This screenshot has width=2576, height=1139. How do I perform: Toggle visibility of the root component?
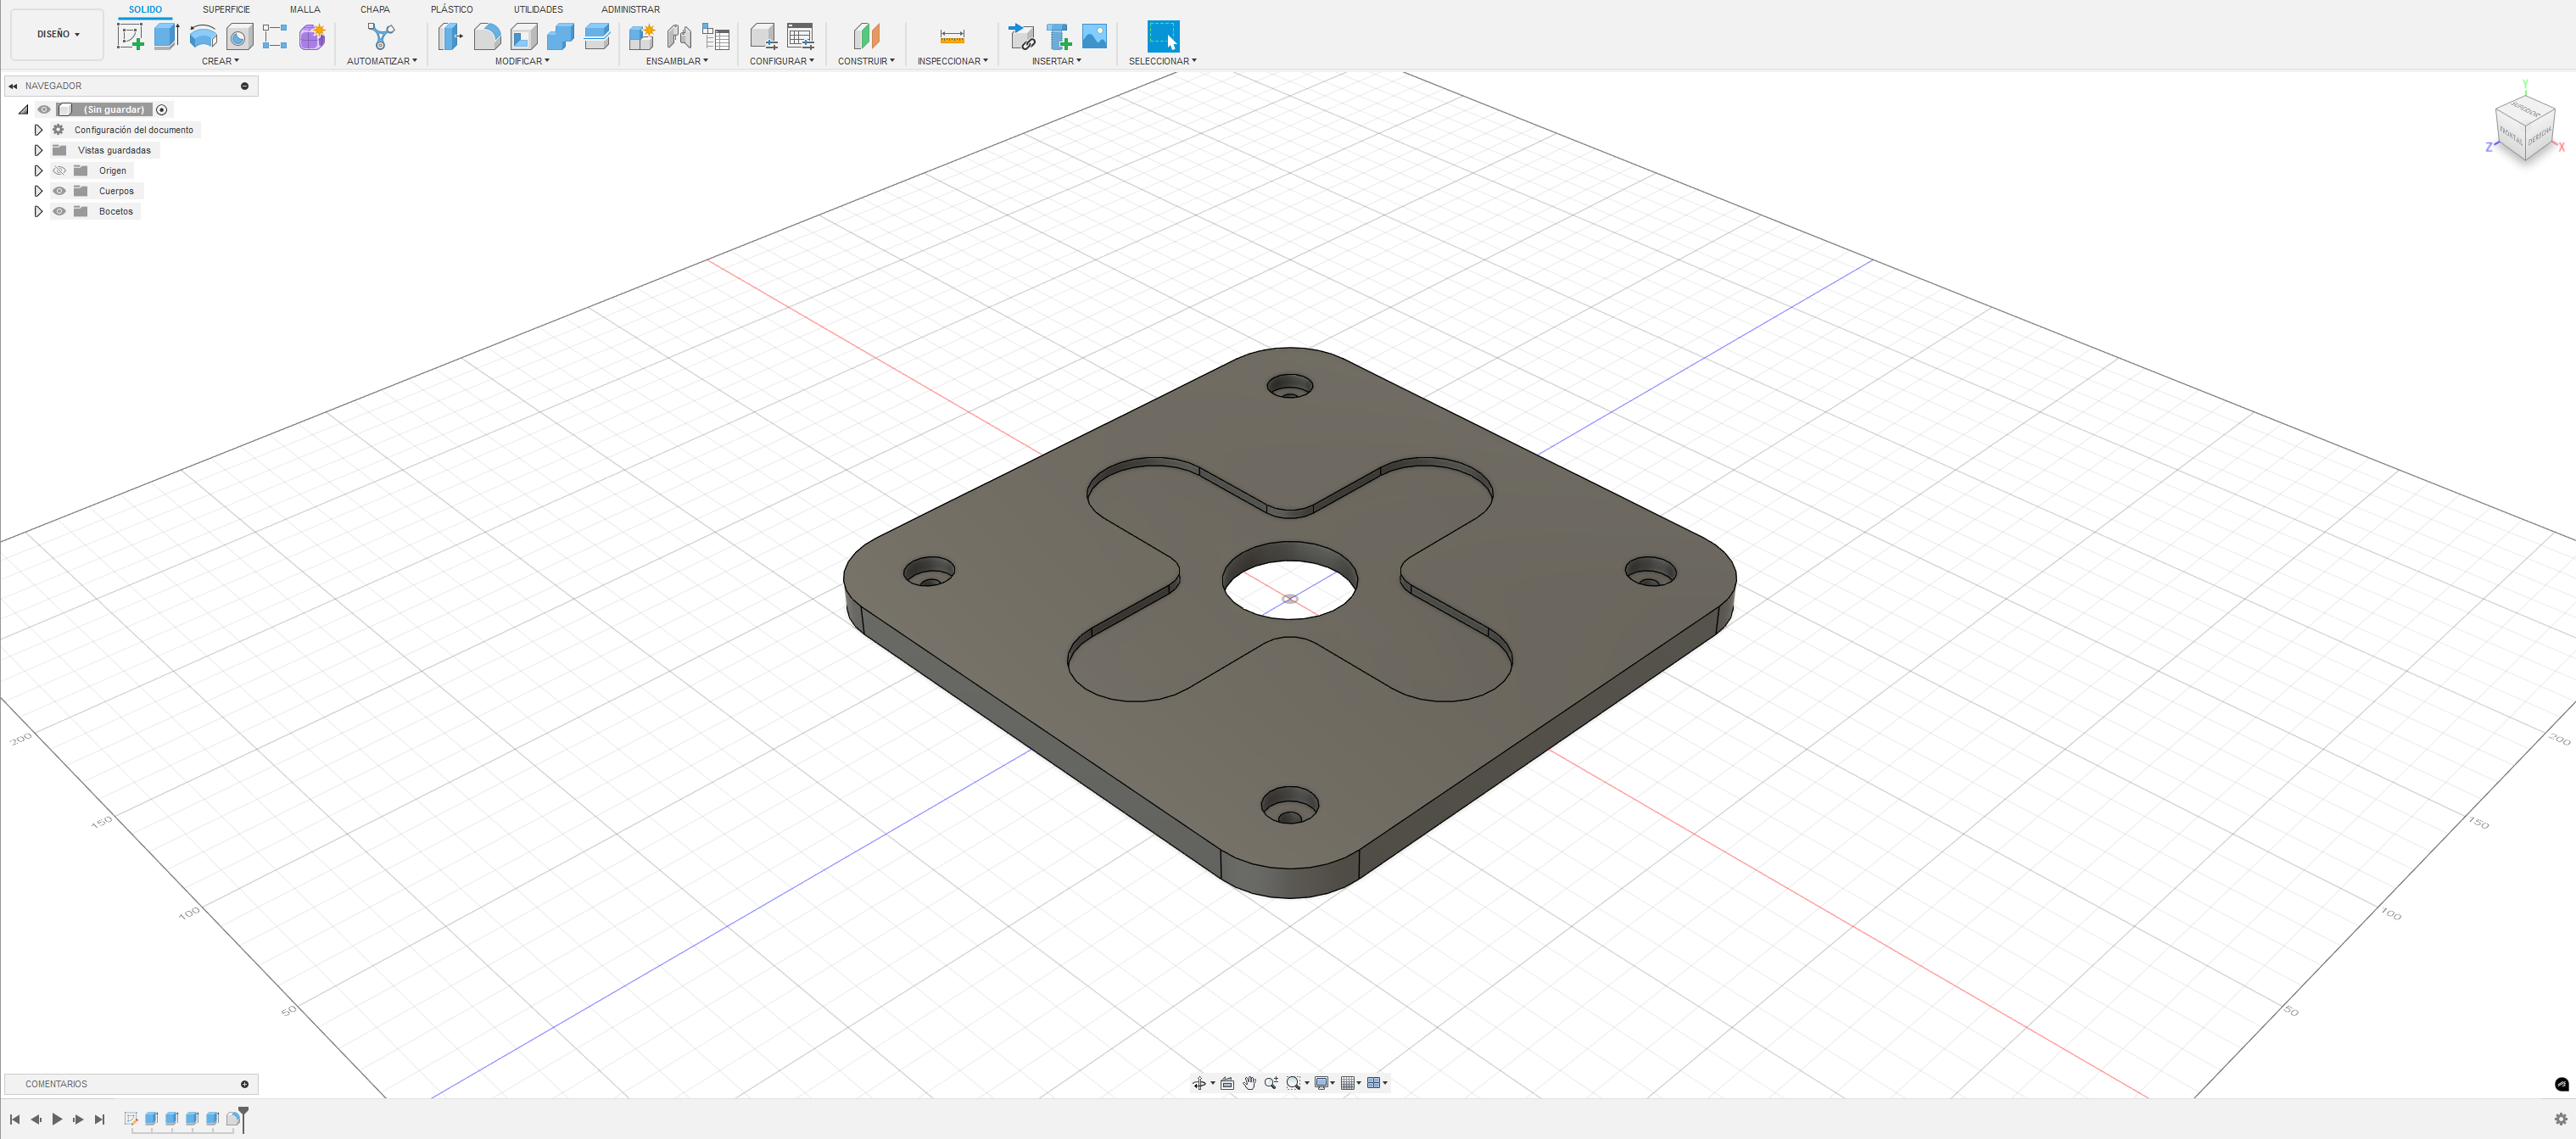click(x=44, y=110)
